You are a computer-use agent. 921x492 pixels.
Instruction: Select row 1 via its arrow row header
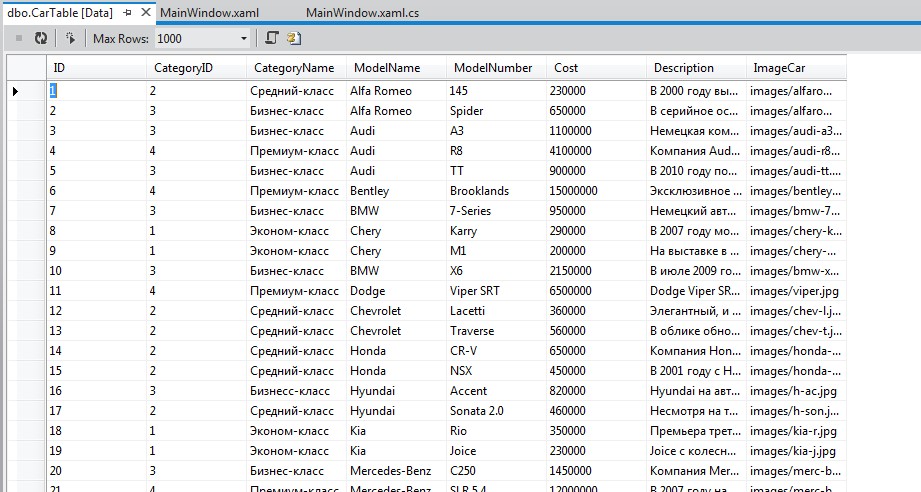[x=26, y=91]
